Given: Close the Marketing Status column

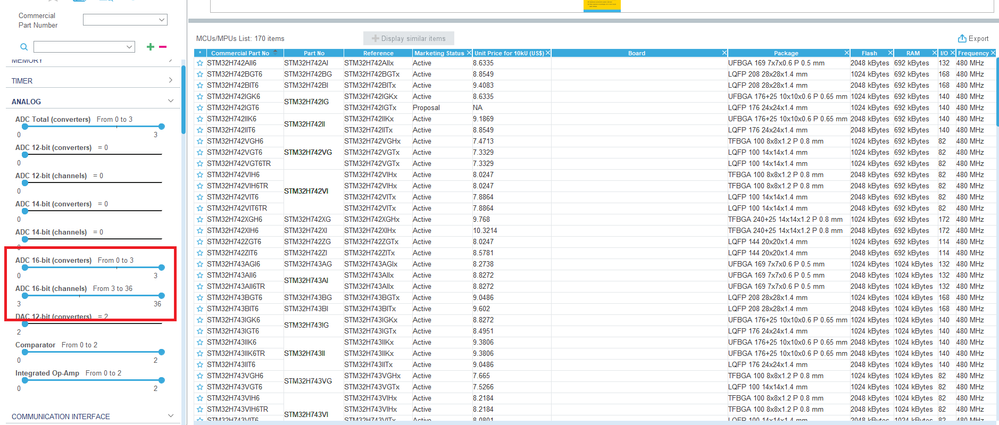Looking at the screenshot, I should pyautogui.click(x=469, y=53).
